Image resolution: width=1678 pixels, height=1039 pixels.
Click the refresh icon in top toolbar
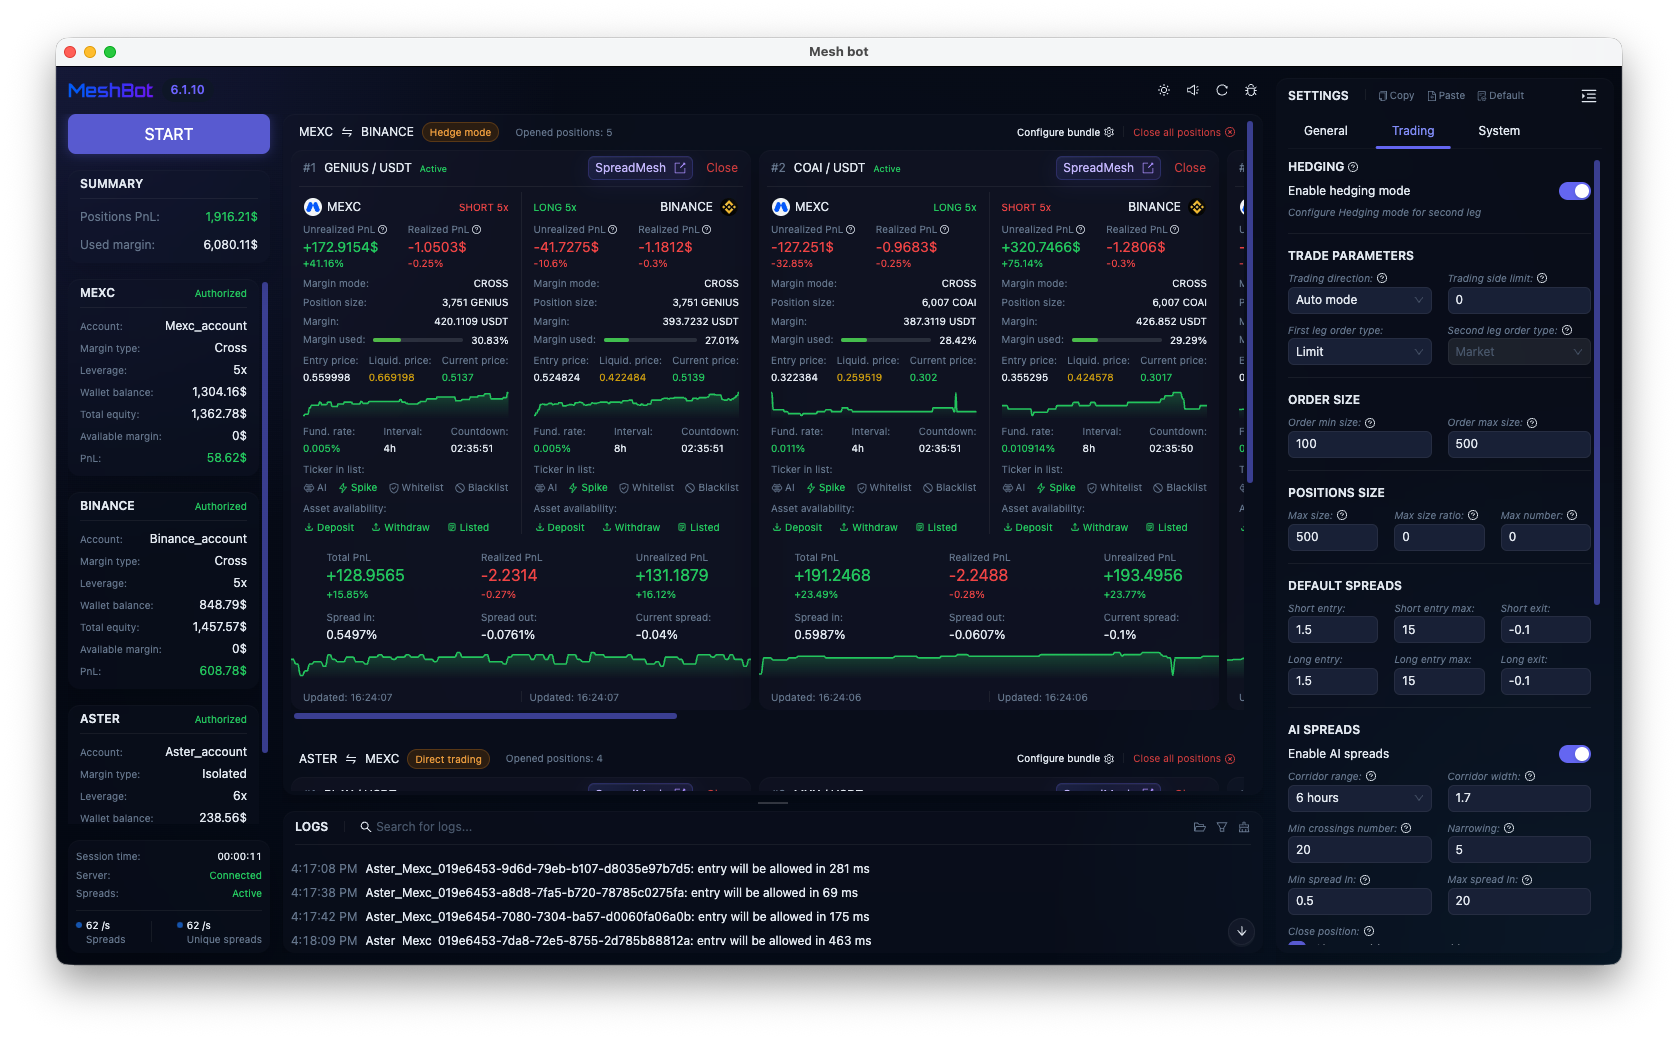click(x=1222, y=90)
